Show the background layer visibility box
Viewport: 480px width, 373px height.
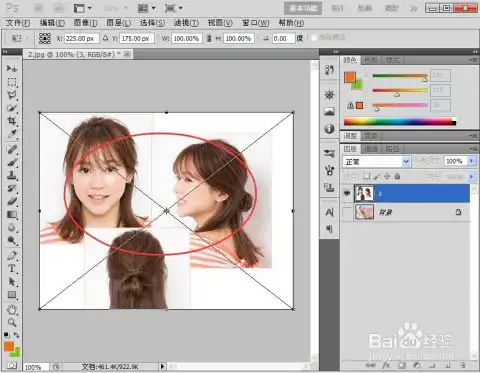pyautogui.click(x=347, y=212)
